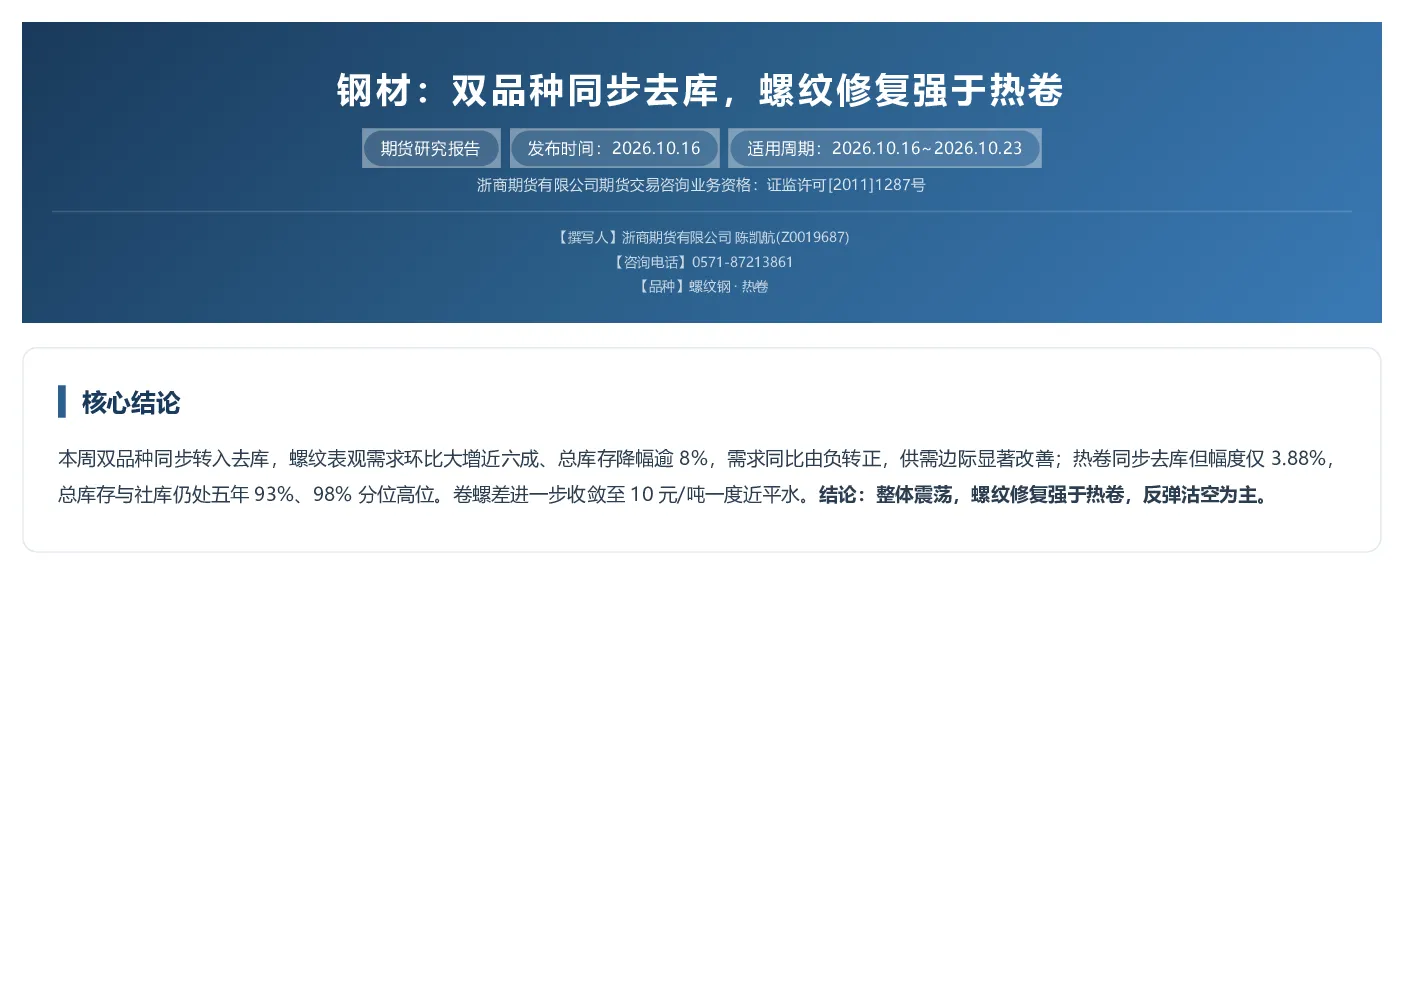Click the 期货研究报告 badge

click(431, 148)
